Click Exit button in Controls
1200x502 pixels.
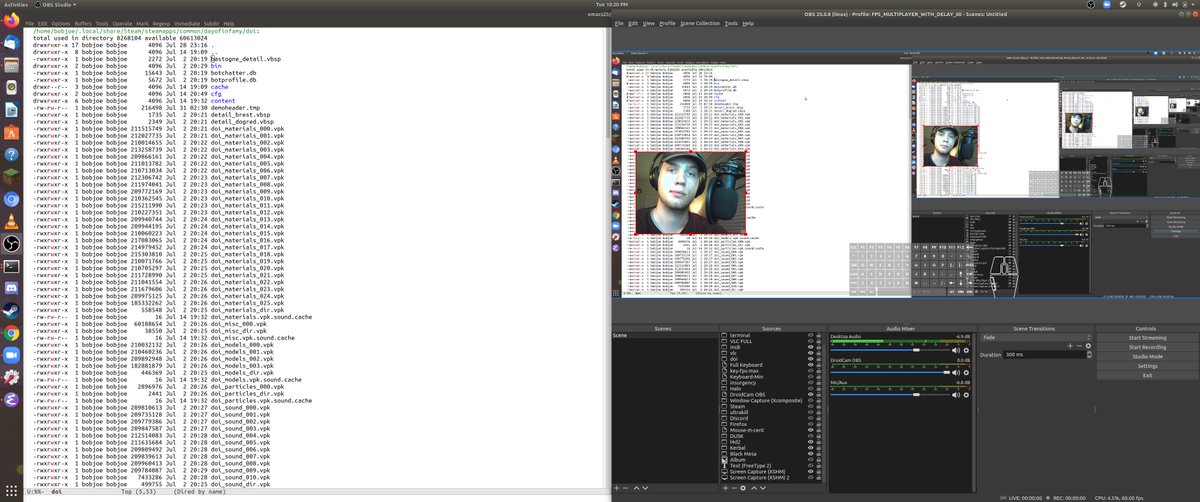point(1148,376)
